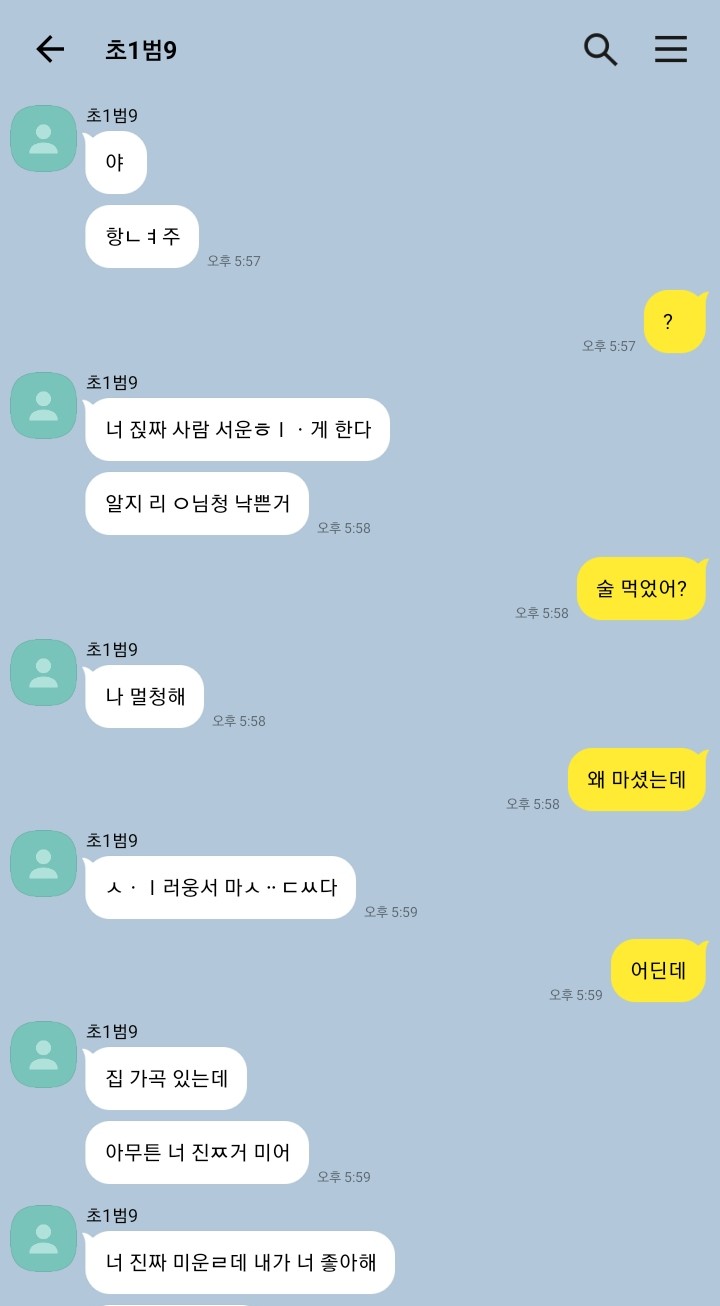The image size is (720, 1306).
Task: Tap the '알지 리 ㅇ님청 낙쁜거' bubble
Action: [197, 504]
